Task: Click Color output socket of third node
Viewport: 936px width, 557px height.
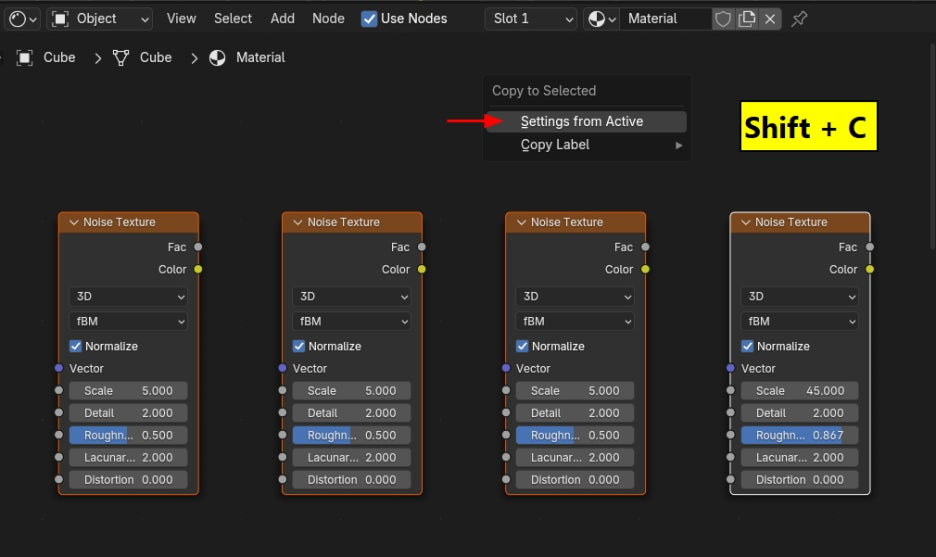Action: pyautogui.click(x=645, y=269)
